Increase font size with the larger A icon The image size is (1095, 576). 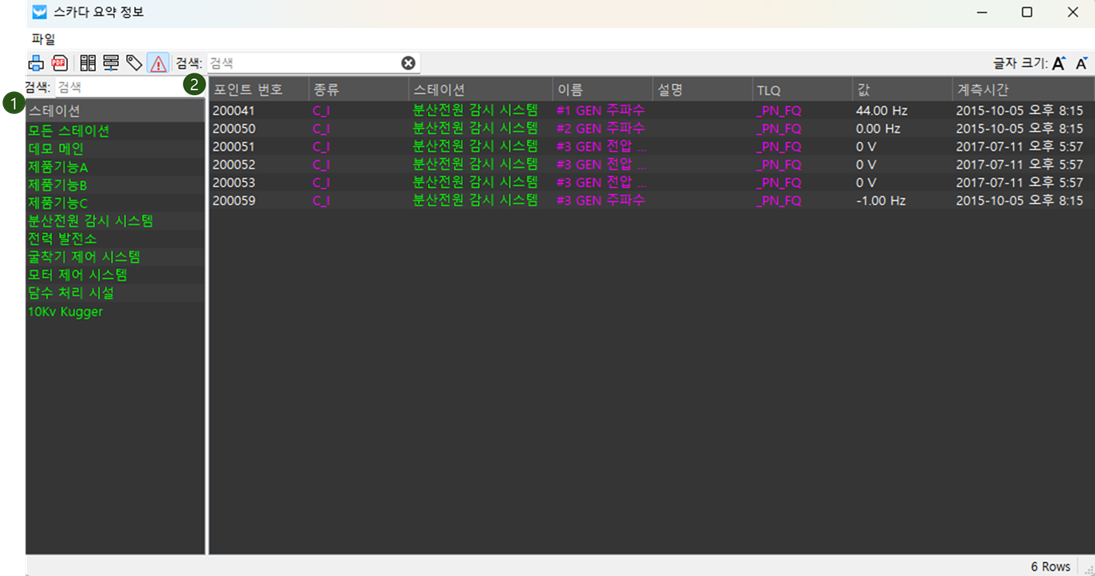coord(1059,63)
